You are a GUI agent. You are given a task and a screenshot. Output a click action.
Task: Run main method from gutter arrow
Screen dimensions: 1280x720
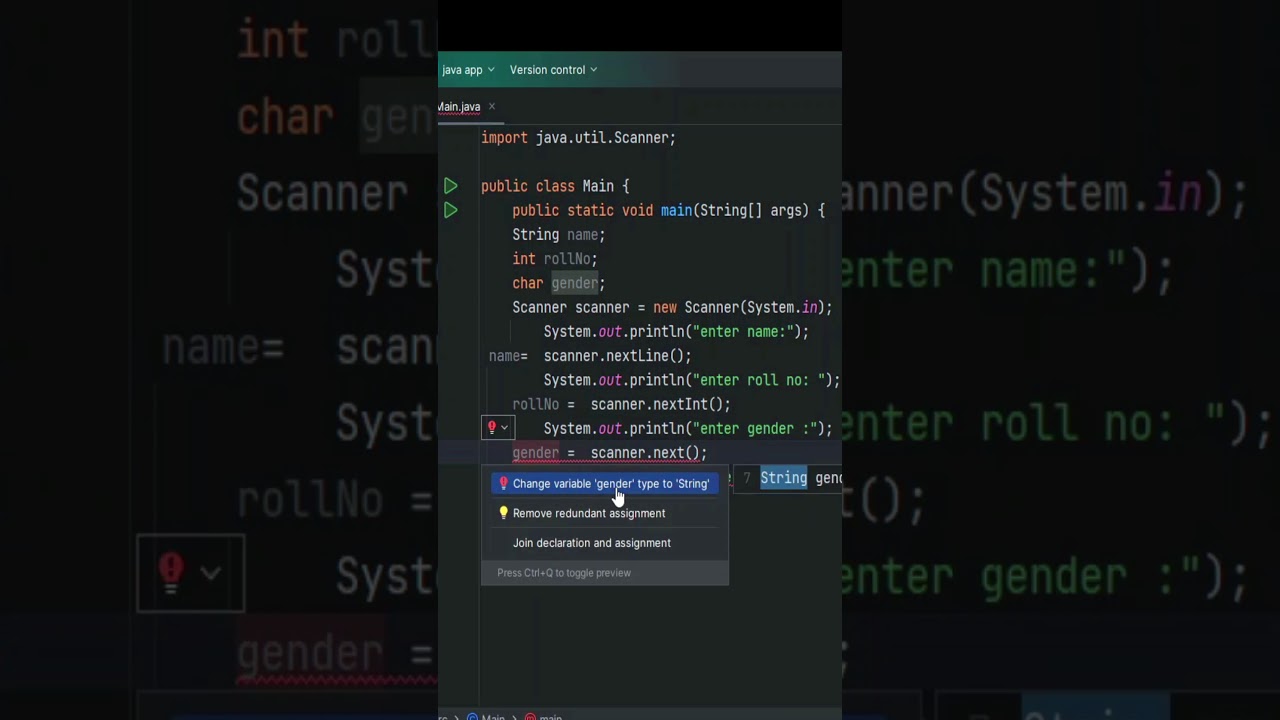pos(451,210)
